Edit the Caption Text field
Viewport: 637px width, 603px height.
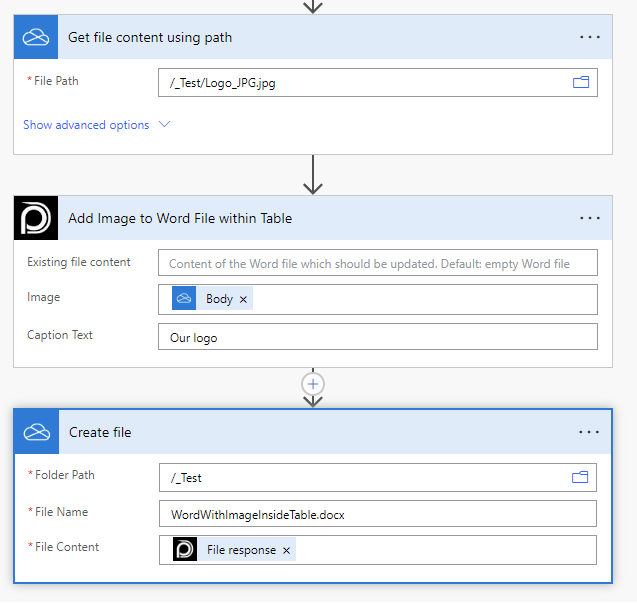coord(377,337)
